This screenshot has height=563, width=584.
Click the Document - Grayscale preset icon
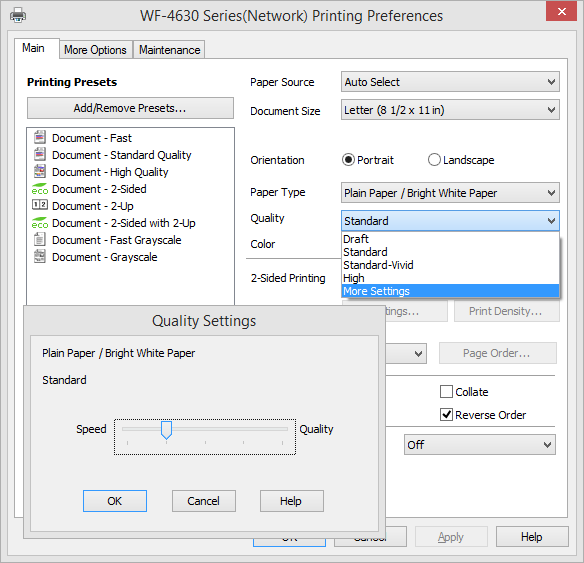(40, 257)
